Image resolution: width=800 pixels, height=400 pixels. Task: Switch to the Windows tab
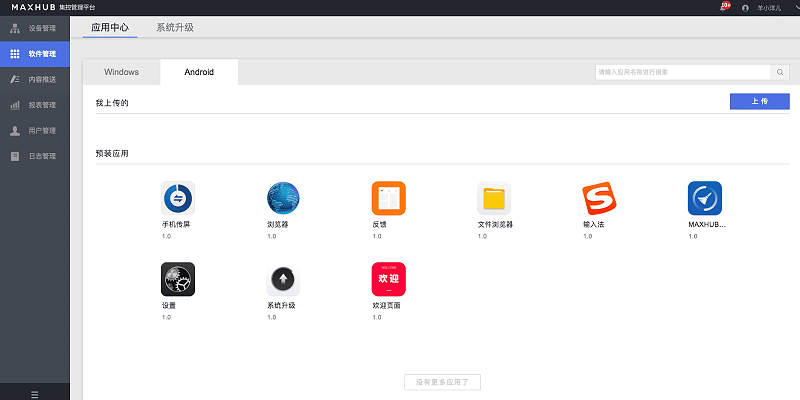click(x=121, y=72)
